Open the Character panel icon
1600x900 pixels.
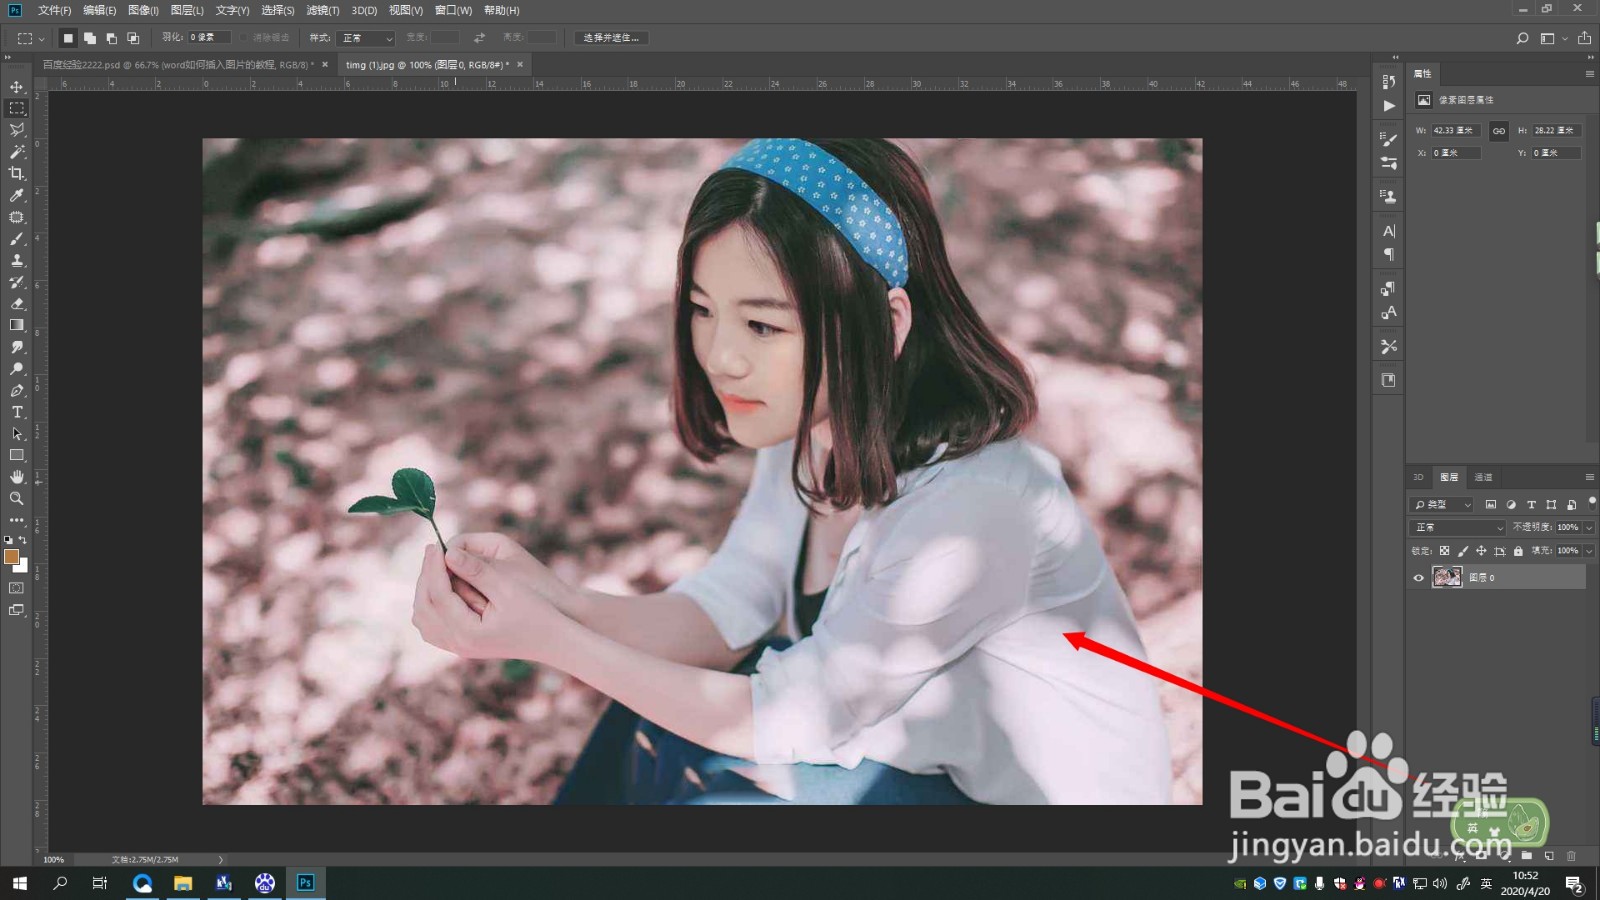[x=1388, y=231]
